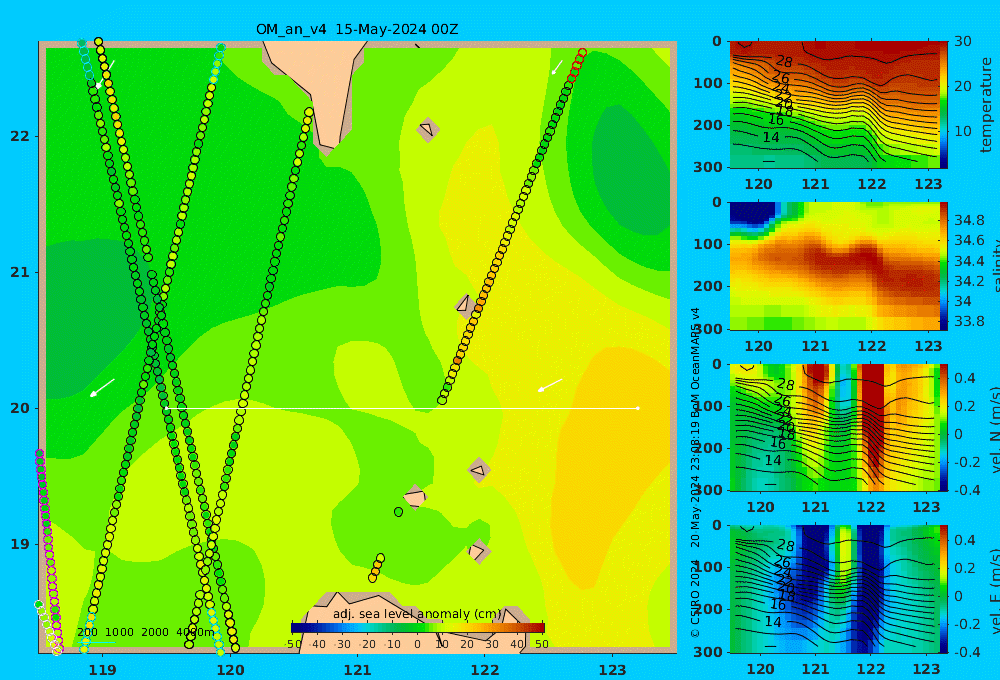Select the adj. sea level anomaly (cm) label
This screenshot has height=680, width=1000.
click(417, 614)
